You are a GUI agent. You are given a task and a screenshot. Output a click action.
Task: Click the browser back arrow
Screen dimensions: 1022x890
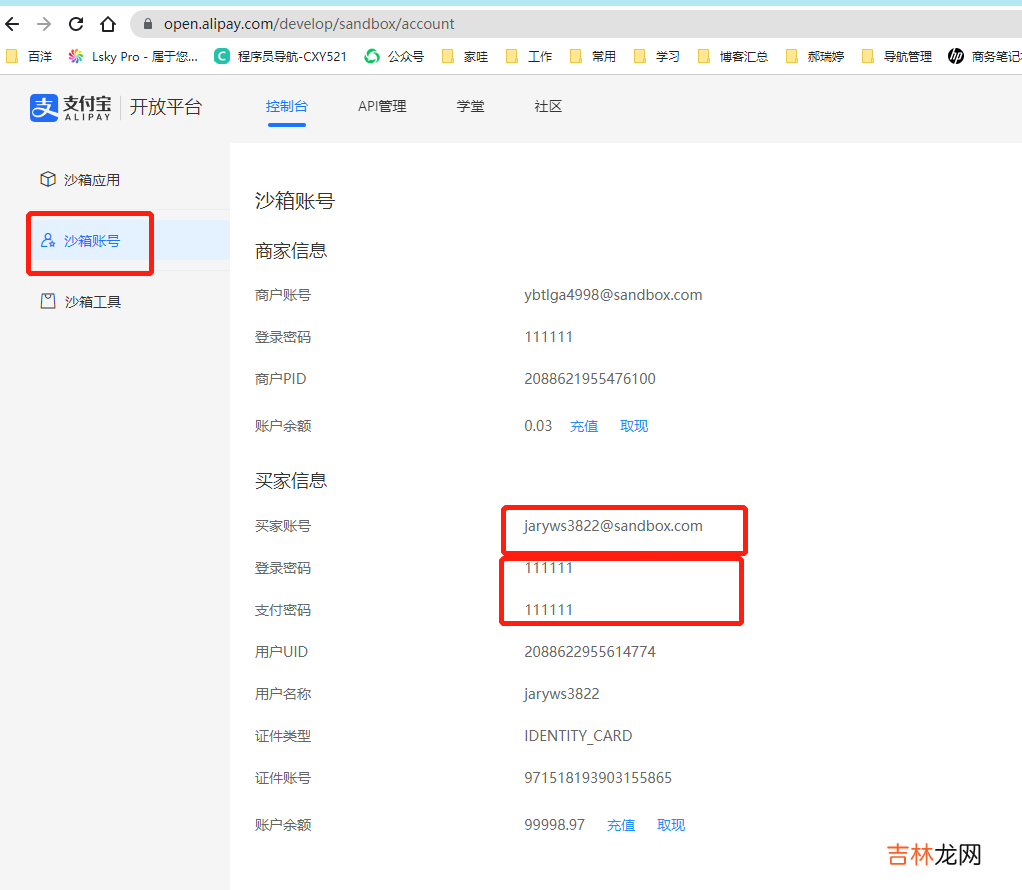pos(13,24)
